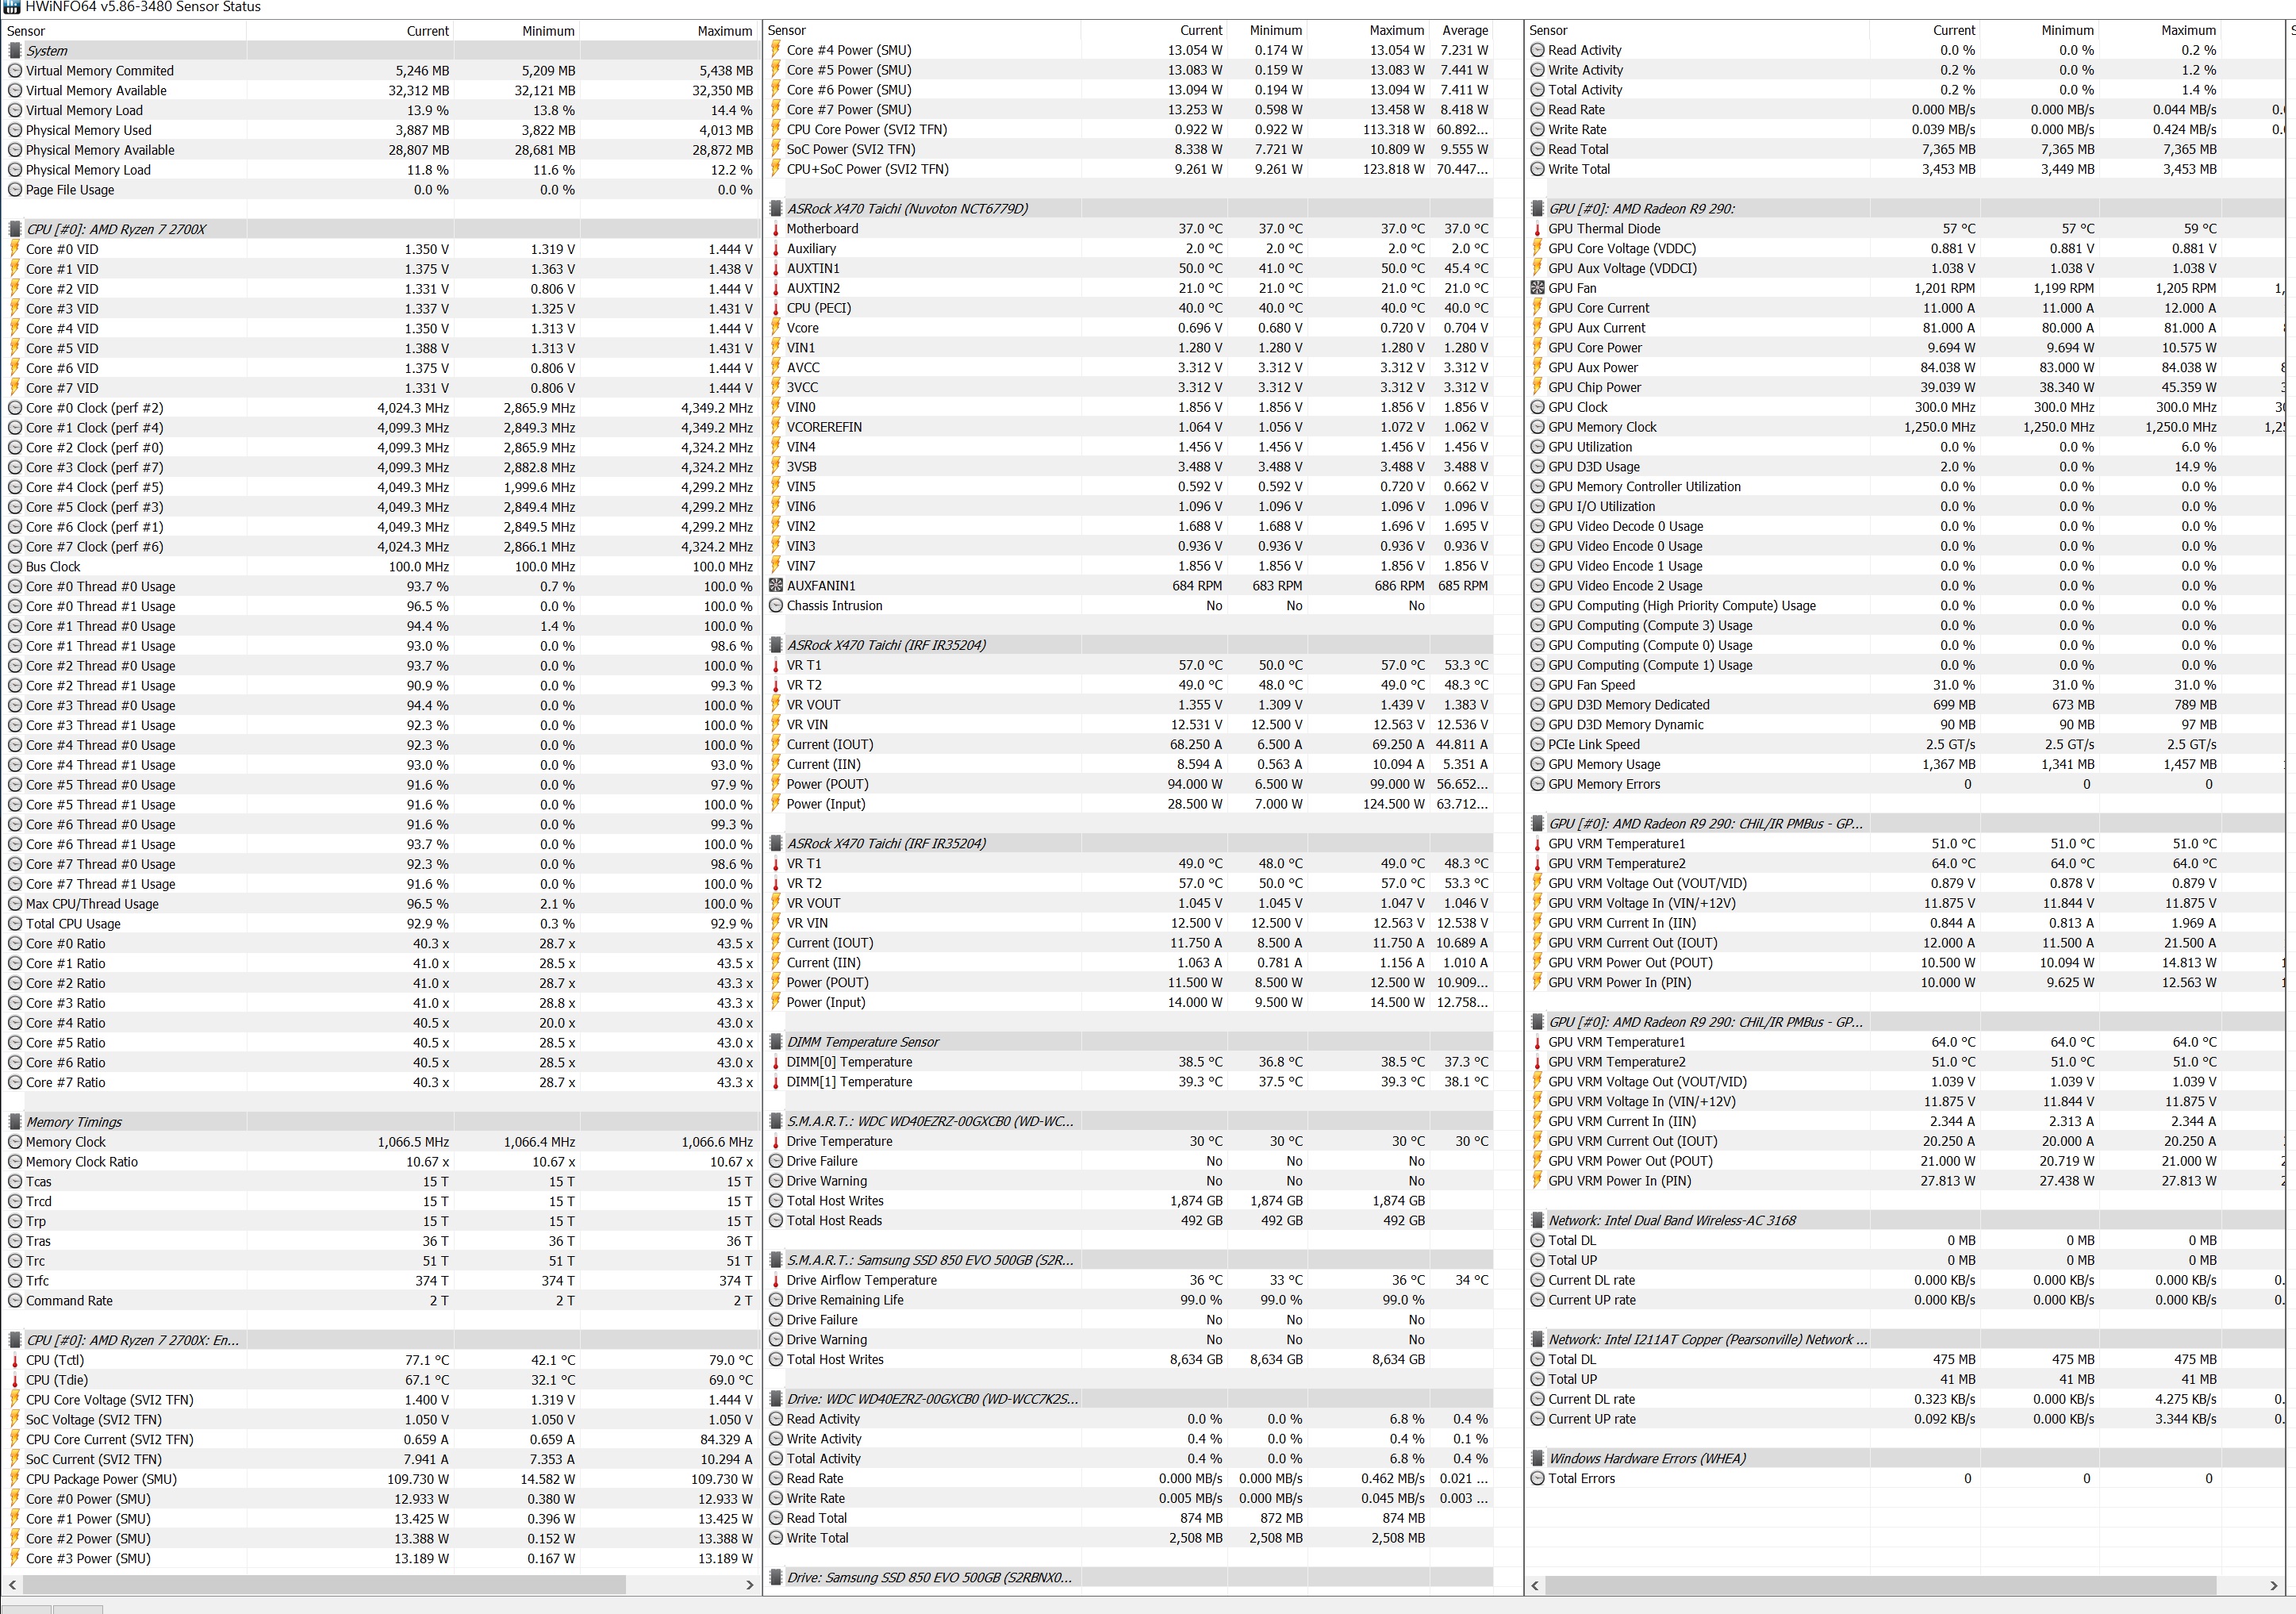This screenshot has width=2296, height=1614.
Task: Click the fan icon next to AUXFANIN1
Action: (776, 586)
